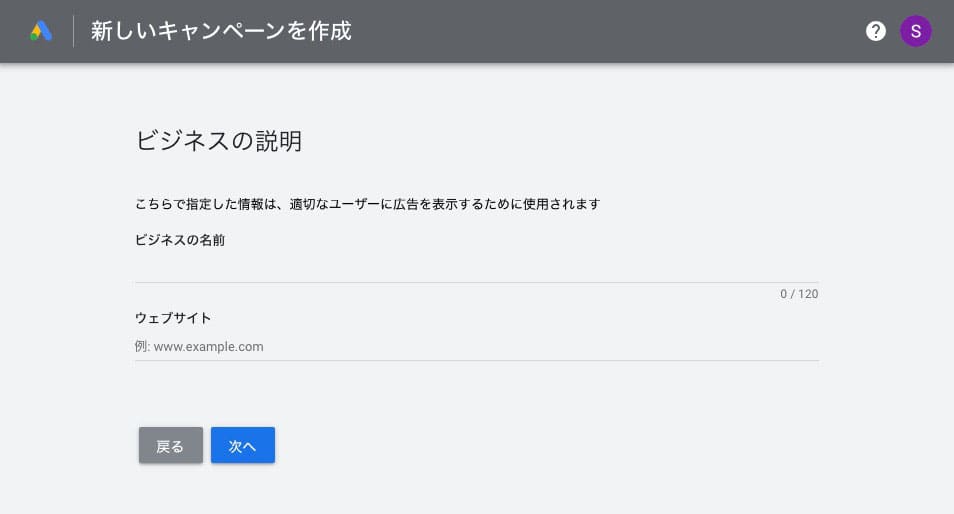Viewport: 954px width, 514px height.
Task: Click the 新しいキャンペーンを作成 header title
Action: click(x=221, y=31)
